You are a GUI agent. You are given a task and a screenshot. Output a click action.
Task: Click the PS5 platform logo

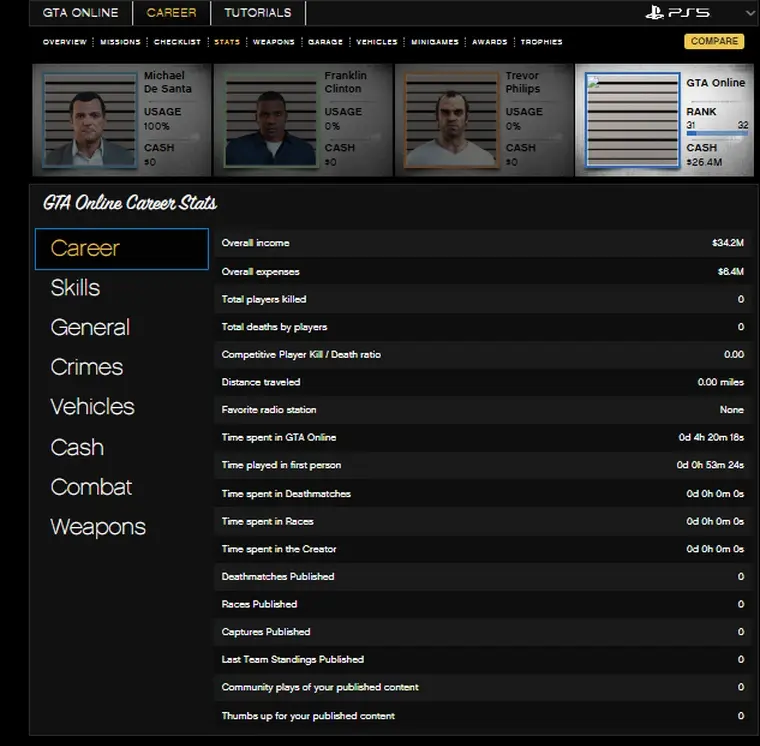[x=678, y=13]
